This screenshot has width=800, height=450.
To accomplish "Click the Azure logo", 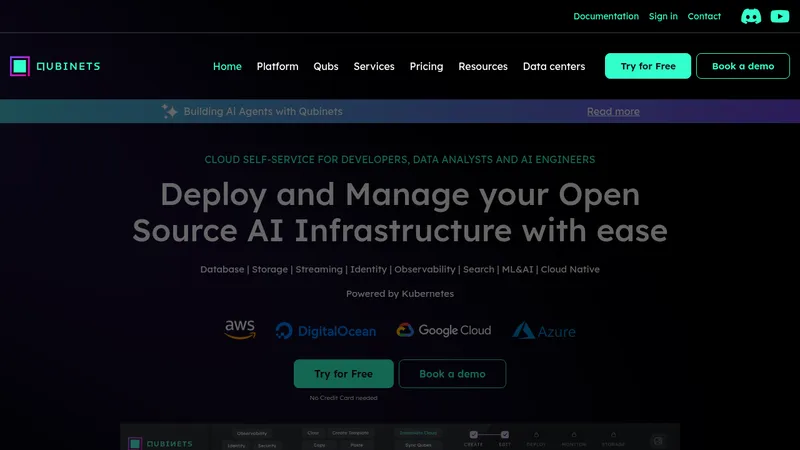I will pyautogui.click(x=544, y=331).
